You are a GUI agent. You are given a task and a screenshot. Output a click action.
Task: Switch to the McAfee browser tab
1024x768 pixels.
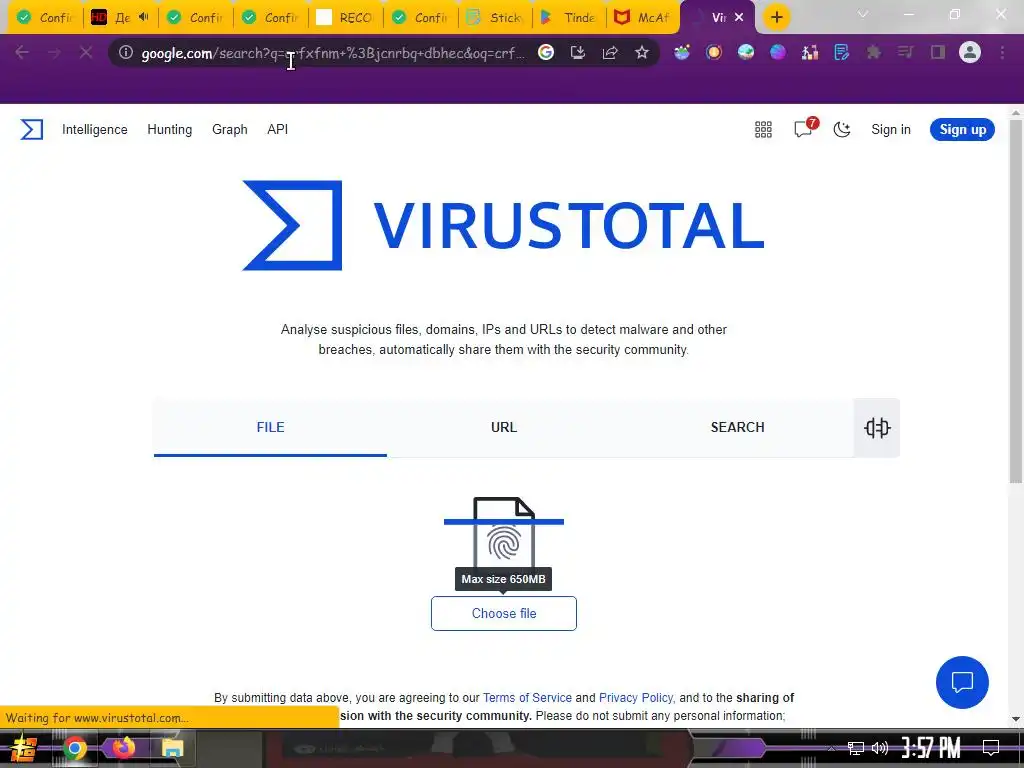click(643, 18)
